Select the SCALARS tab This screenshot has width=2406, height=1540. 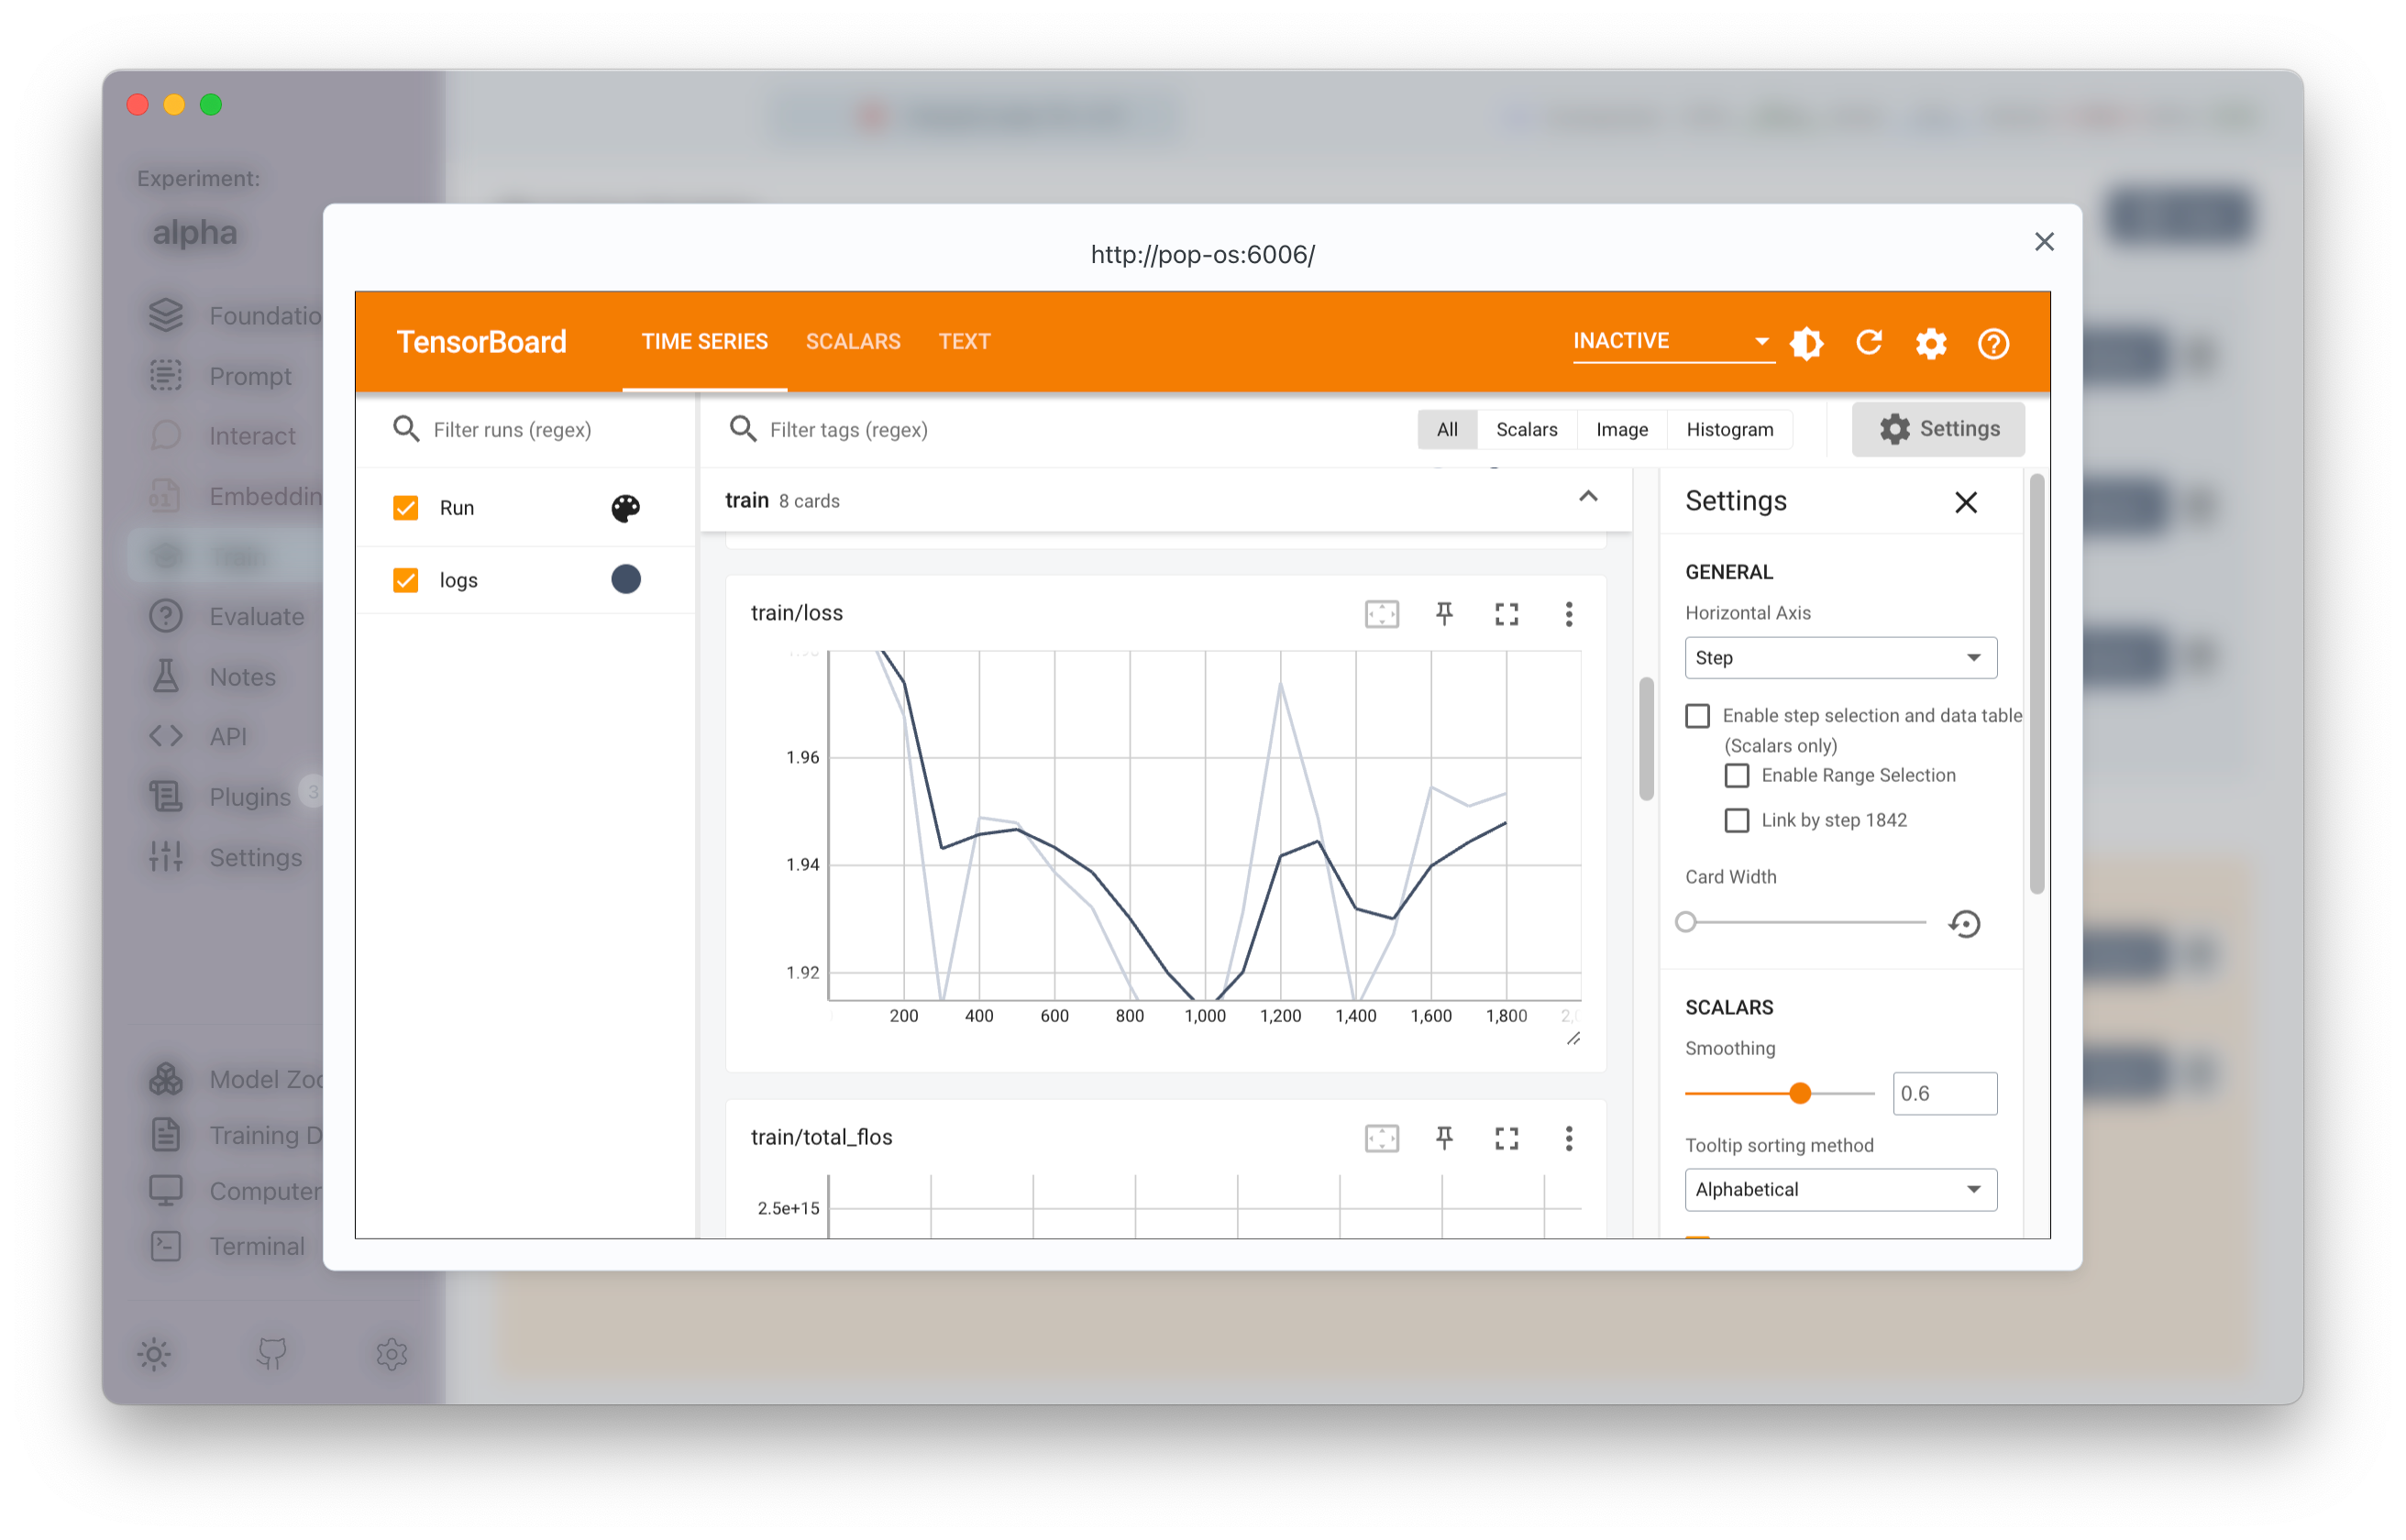tap(852, 340)
